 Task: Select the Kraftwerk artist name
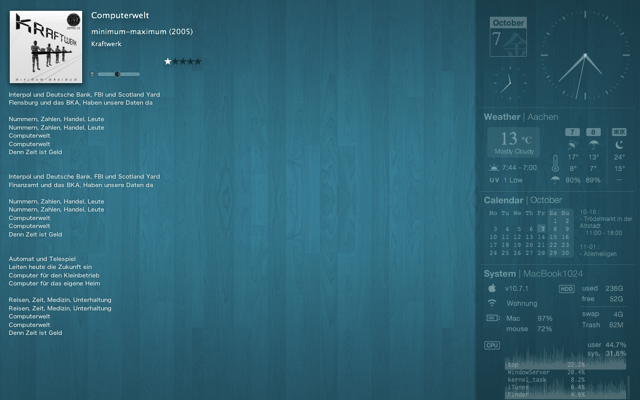[109, 44]
